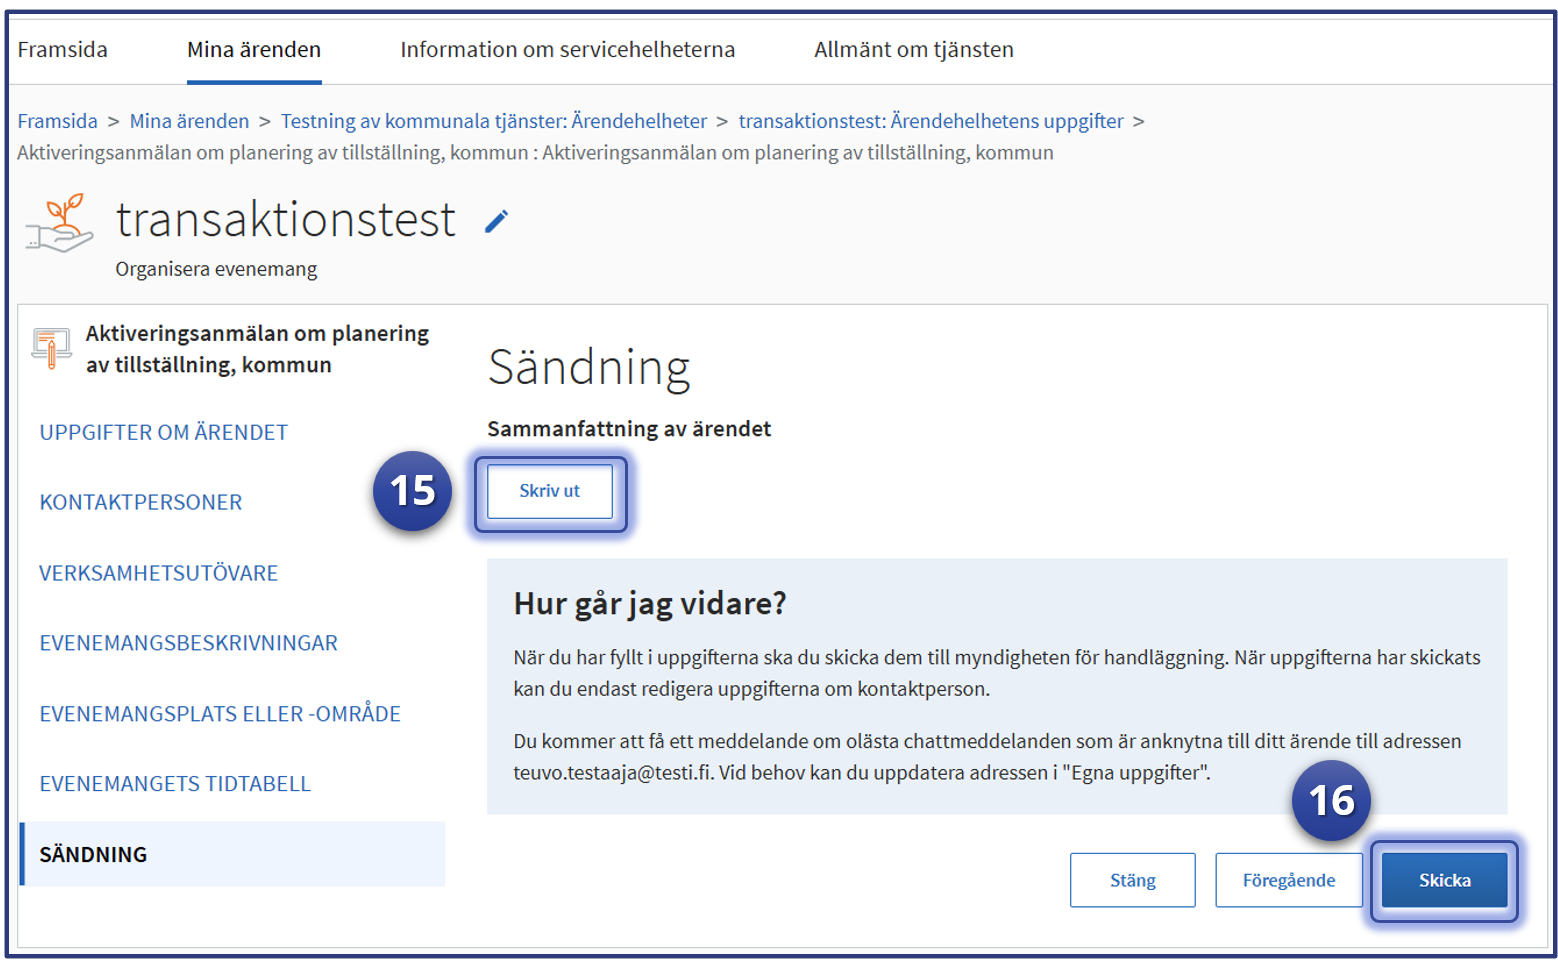
Task: Open the Verksamhetsutövare section
Action: (159, 573)
